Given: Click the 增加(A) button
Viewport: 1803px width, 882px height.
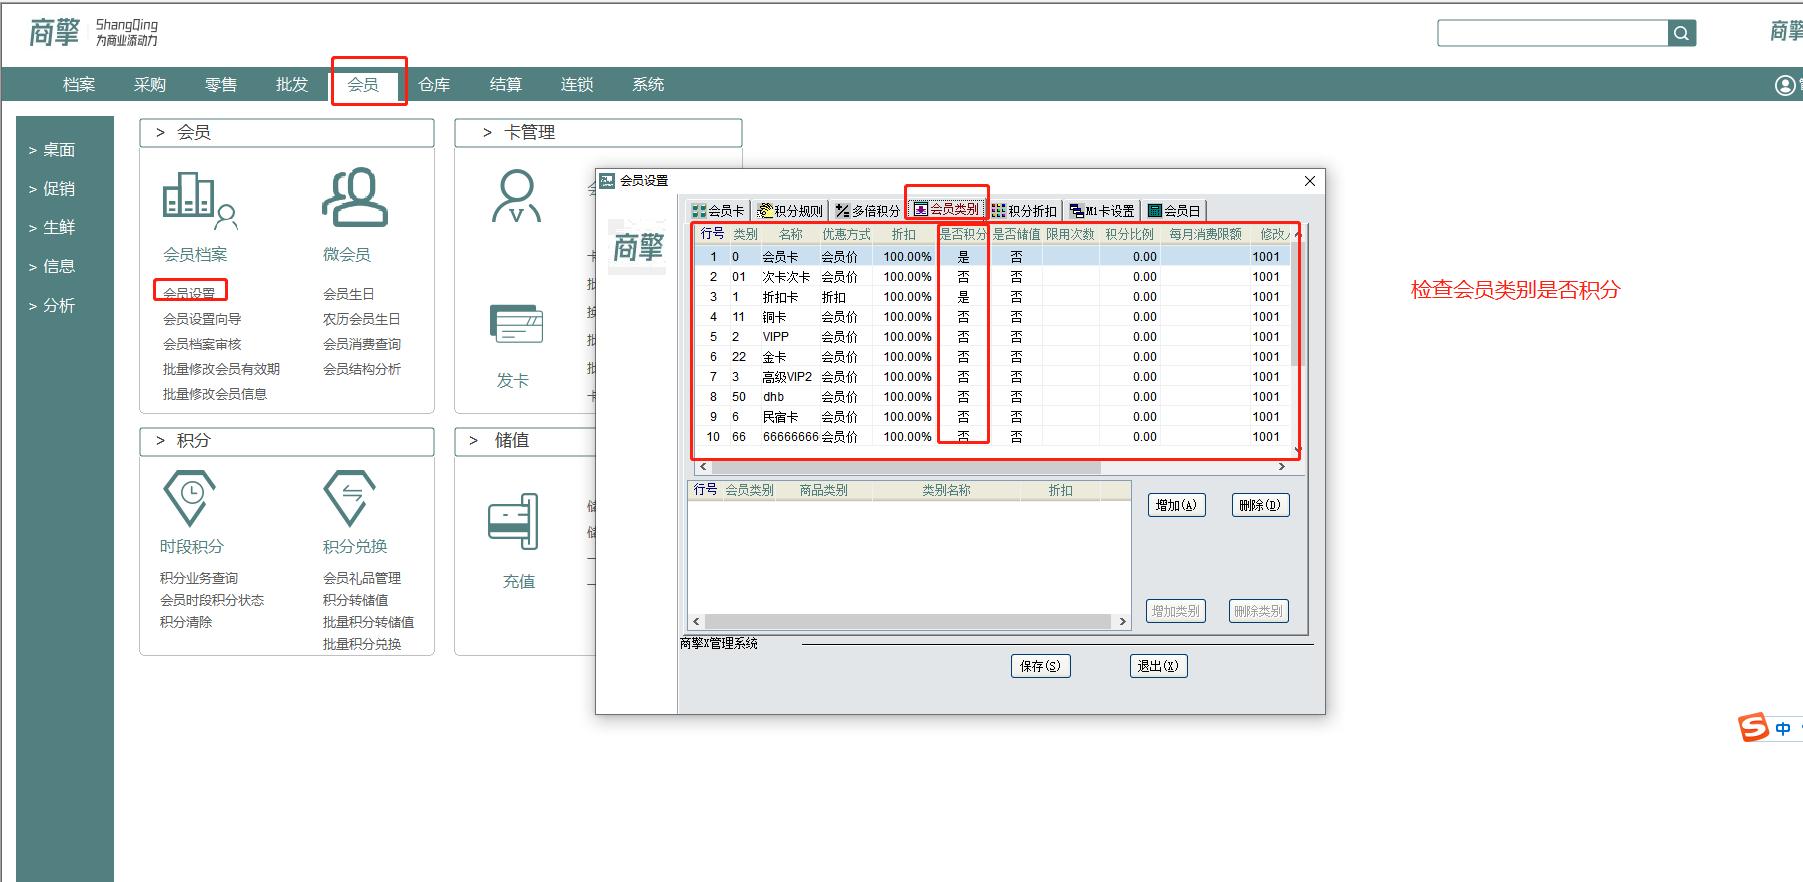Looking at the screenshot, I should point(1176,505).
